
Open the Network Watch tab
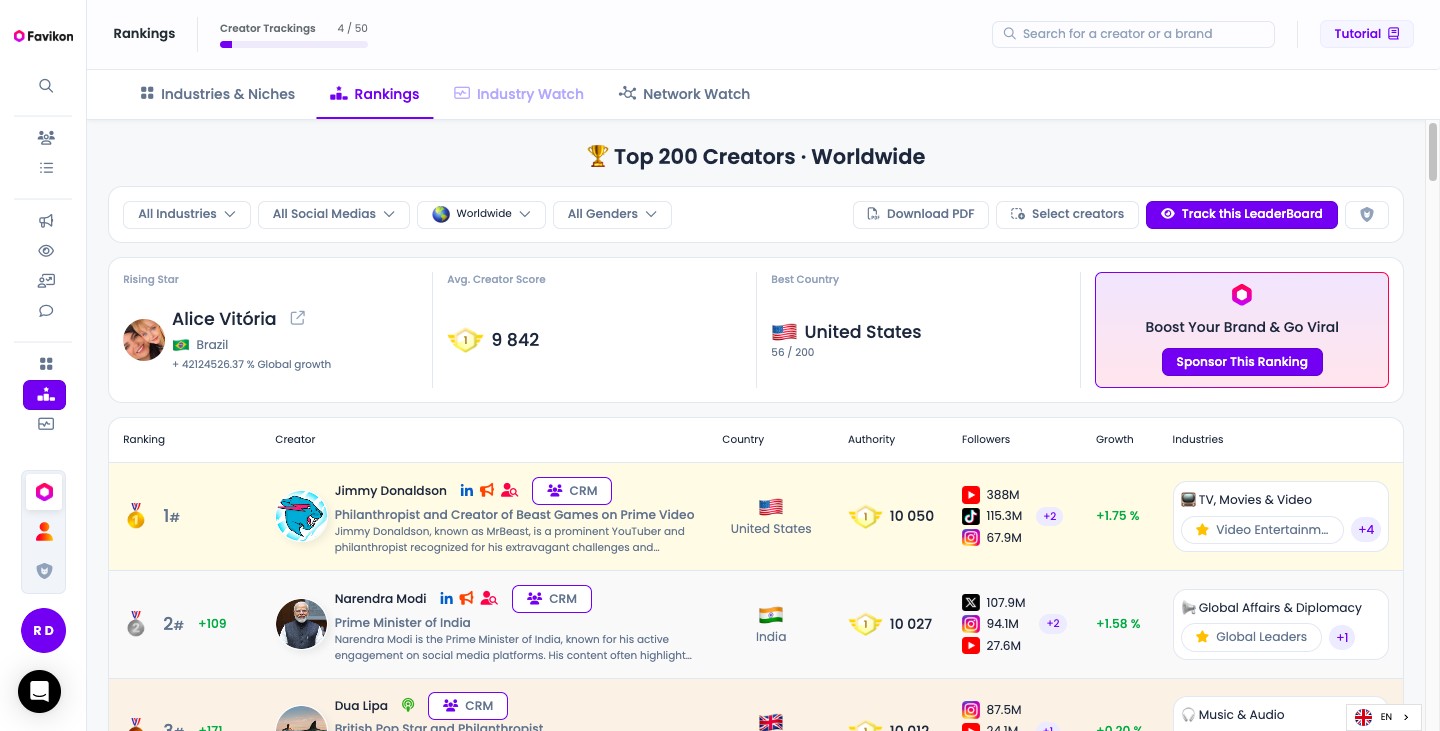[x=684, y=94]
